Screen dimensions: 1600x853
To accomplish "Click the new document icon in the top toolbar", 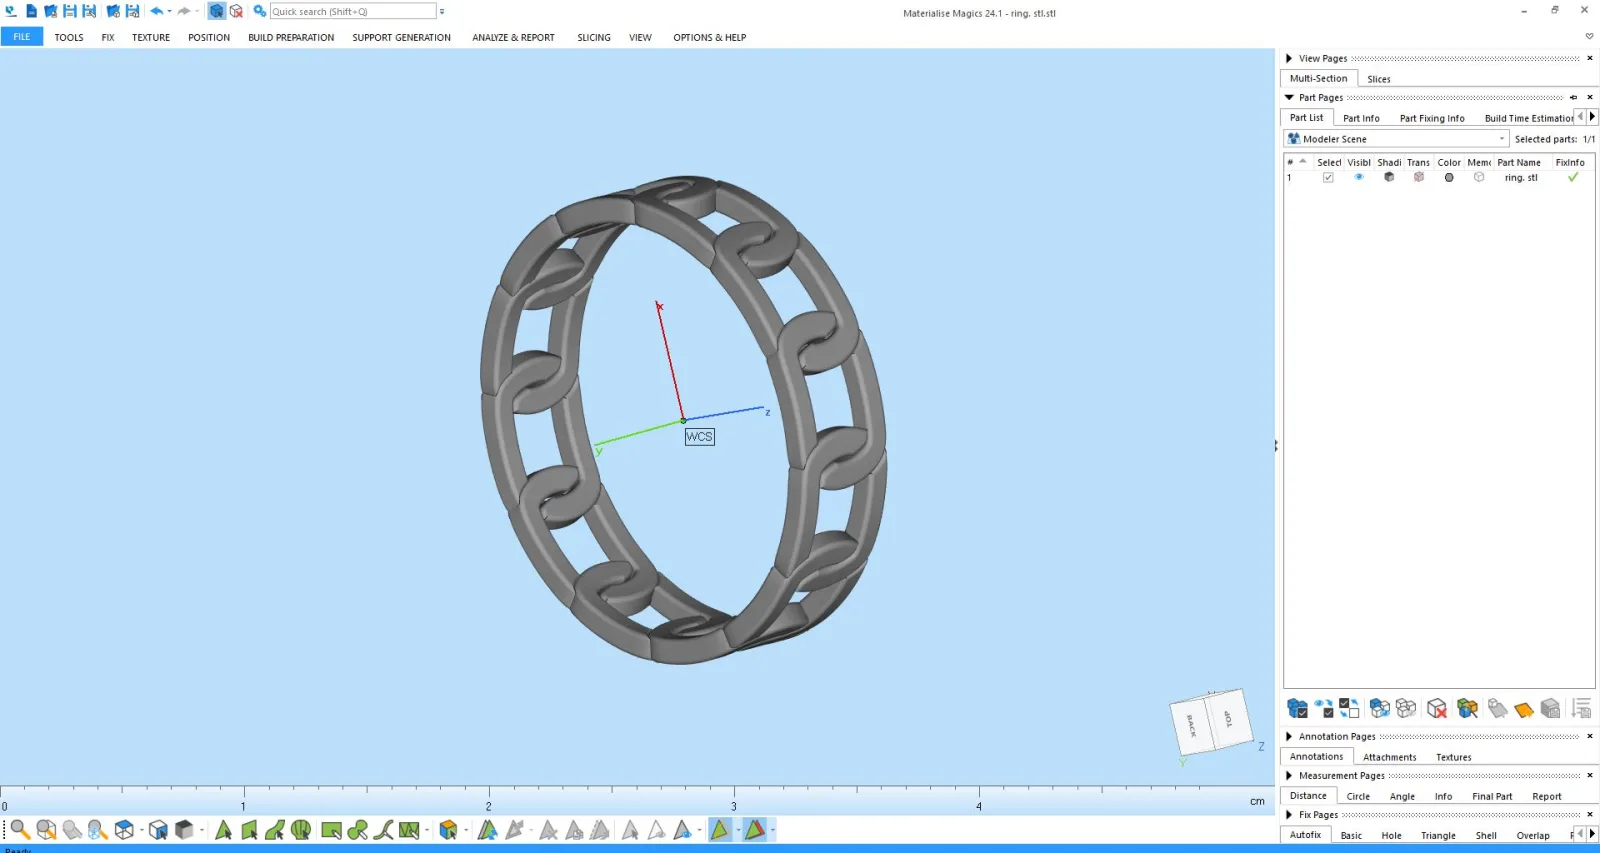I will click(x=31, y=11).
